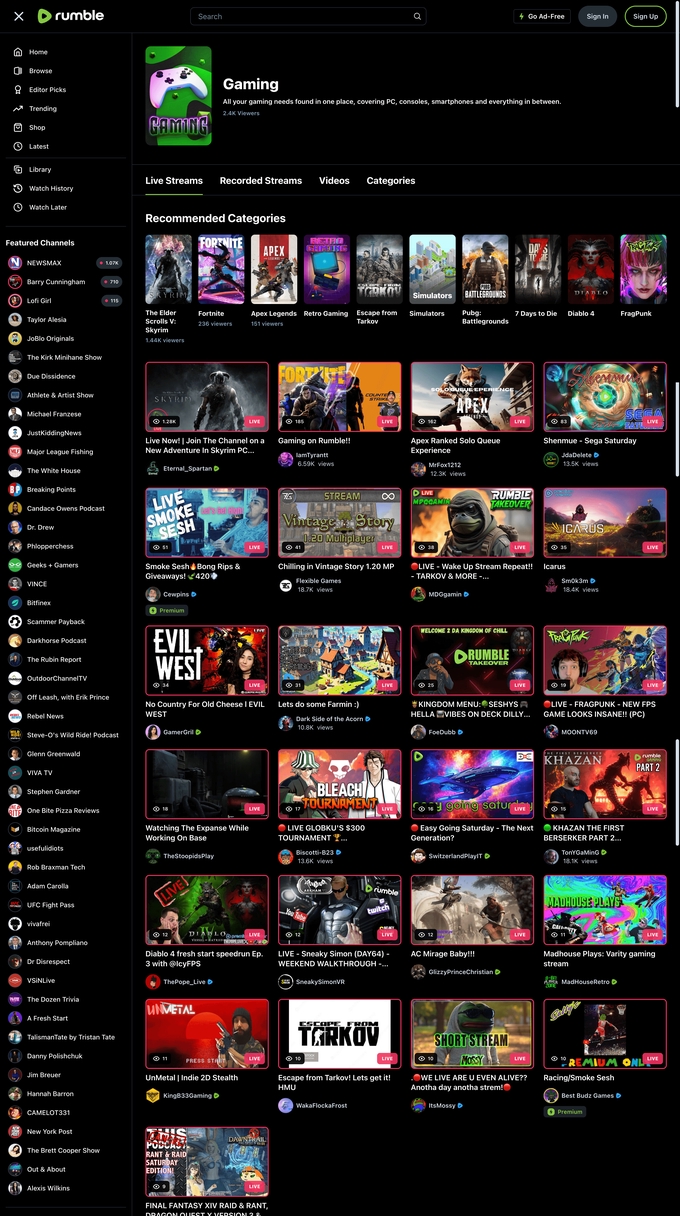The height and width of the screenshot is (1216, 680).
Task: Click the Sign Up button
Action: [x=646, y=16]
